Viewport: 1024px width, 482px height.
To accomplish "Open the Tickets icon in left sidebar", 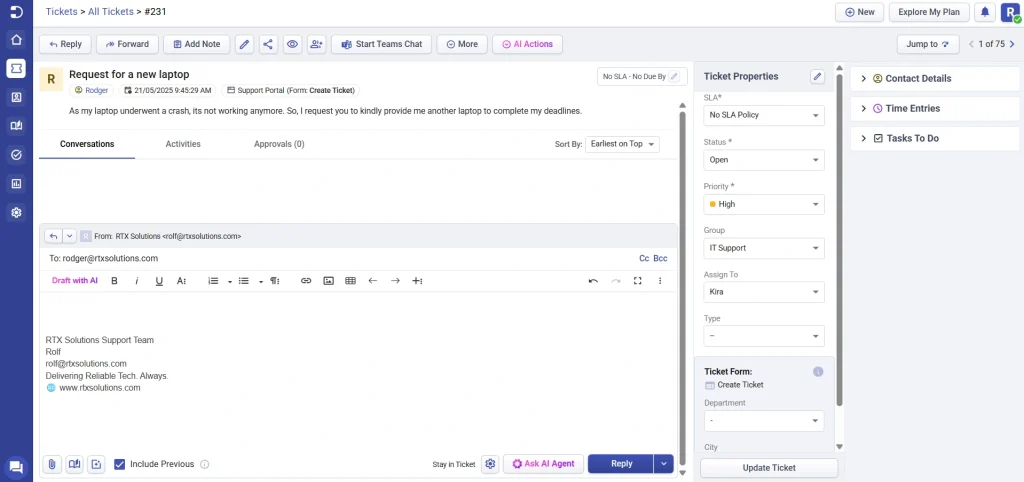I will 16,69.
